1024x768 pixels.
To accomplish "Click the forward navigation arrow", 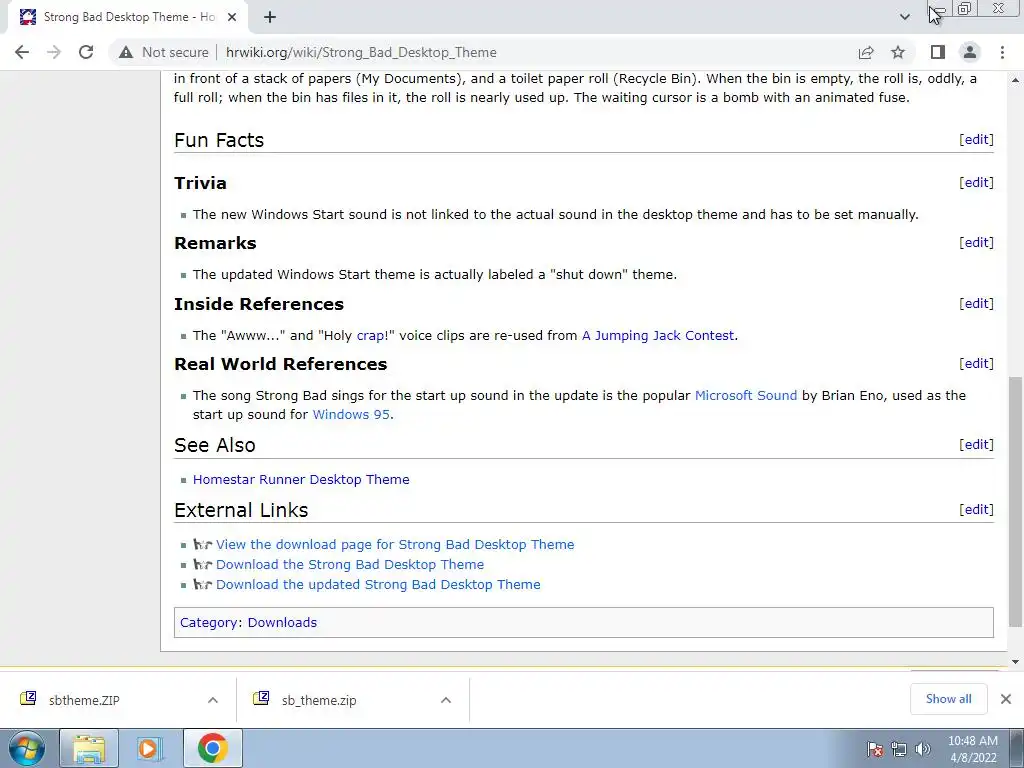I will [x=54, y=52].
